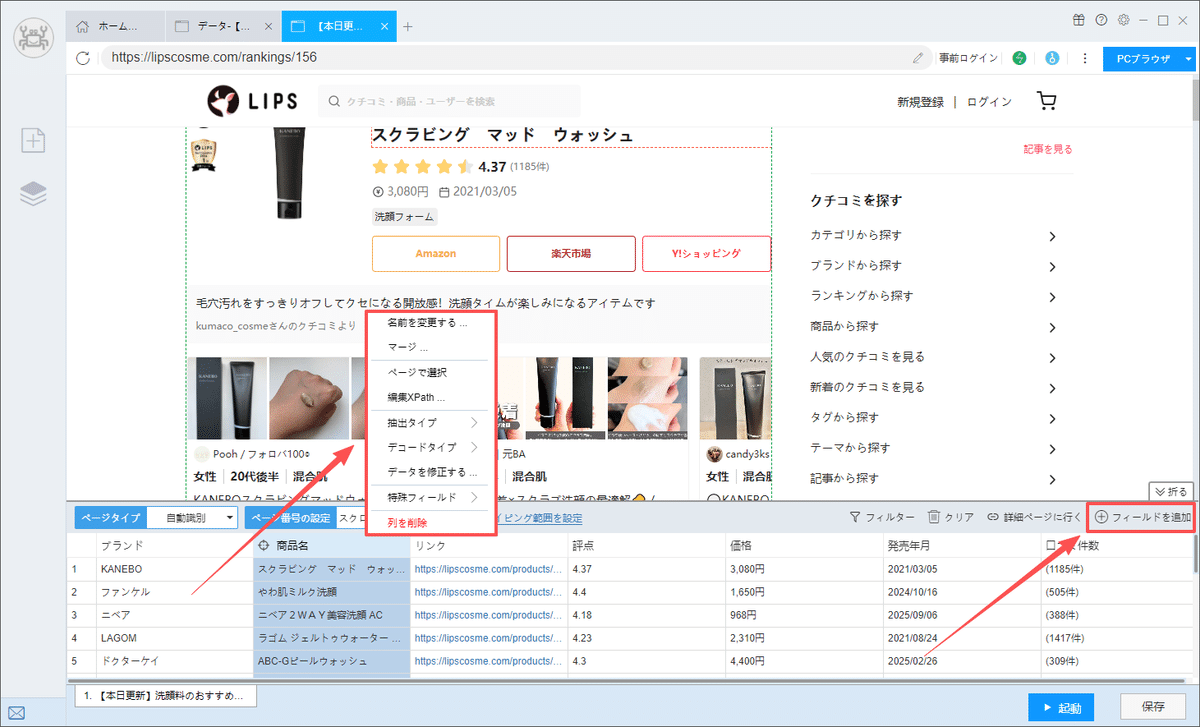Open the three-dot more options menu
The width and height of the screenshot is (1200, 727).
pos(1084,58)
